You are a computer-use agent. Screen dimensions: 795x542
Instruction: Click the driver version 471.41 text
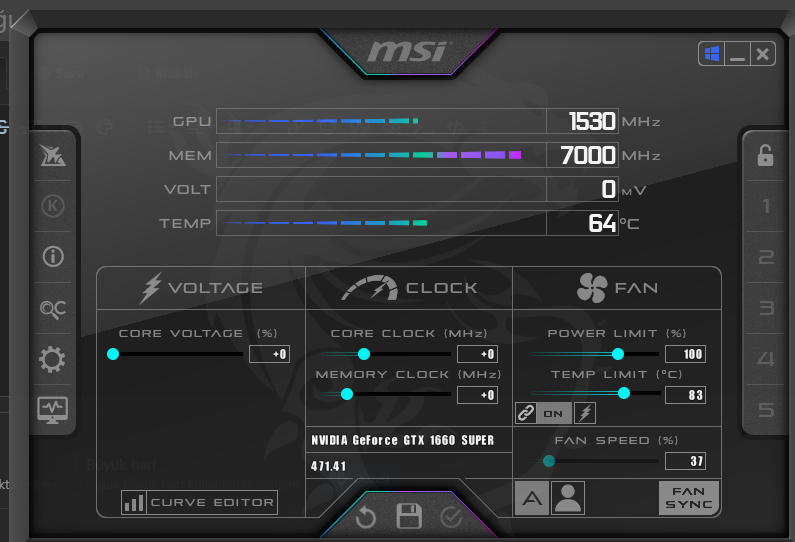pyautogui.click(x=329, y=466)
